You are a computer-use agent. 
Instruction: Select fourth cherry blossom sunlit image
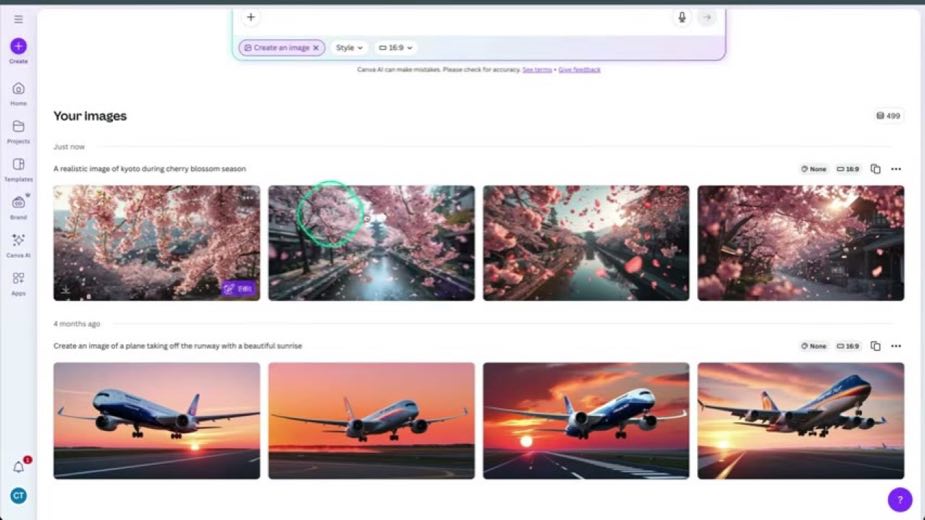pos(801,243)
